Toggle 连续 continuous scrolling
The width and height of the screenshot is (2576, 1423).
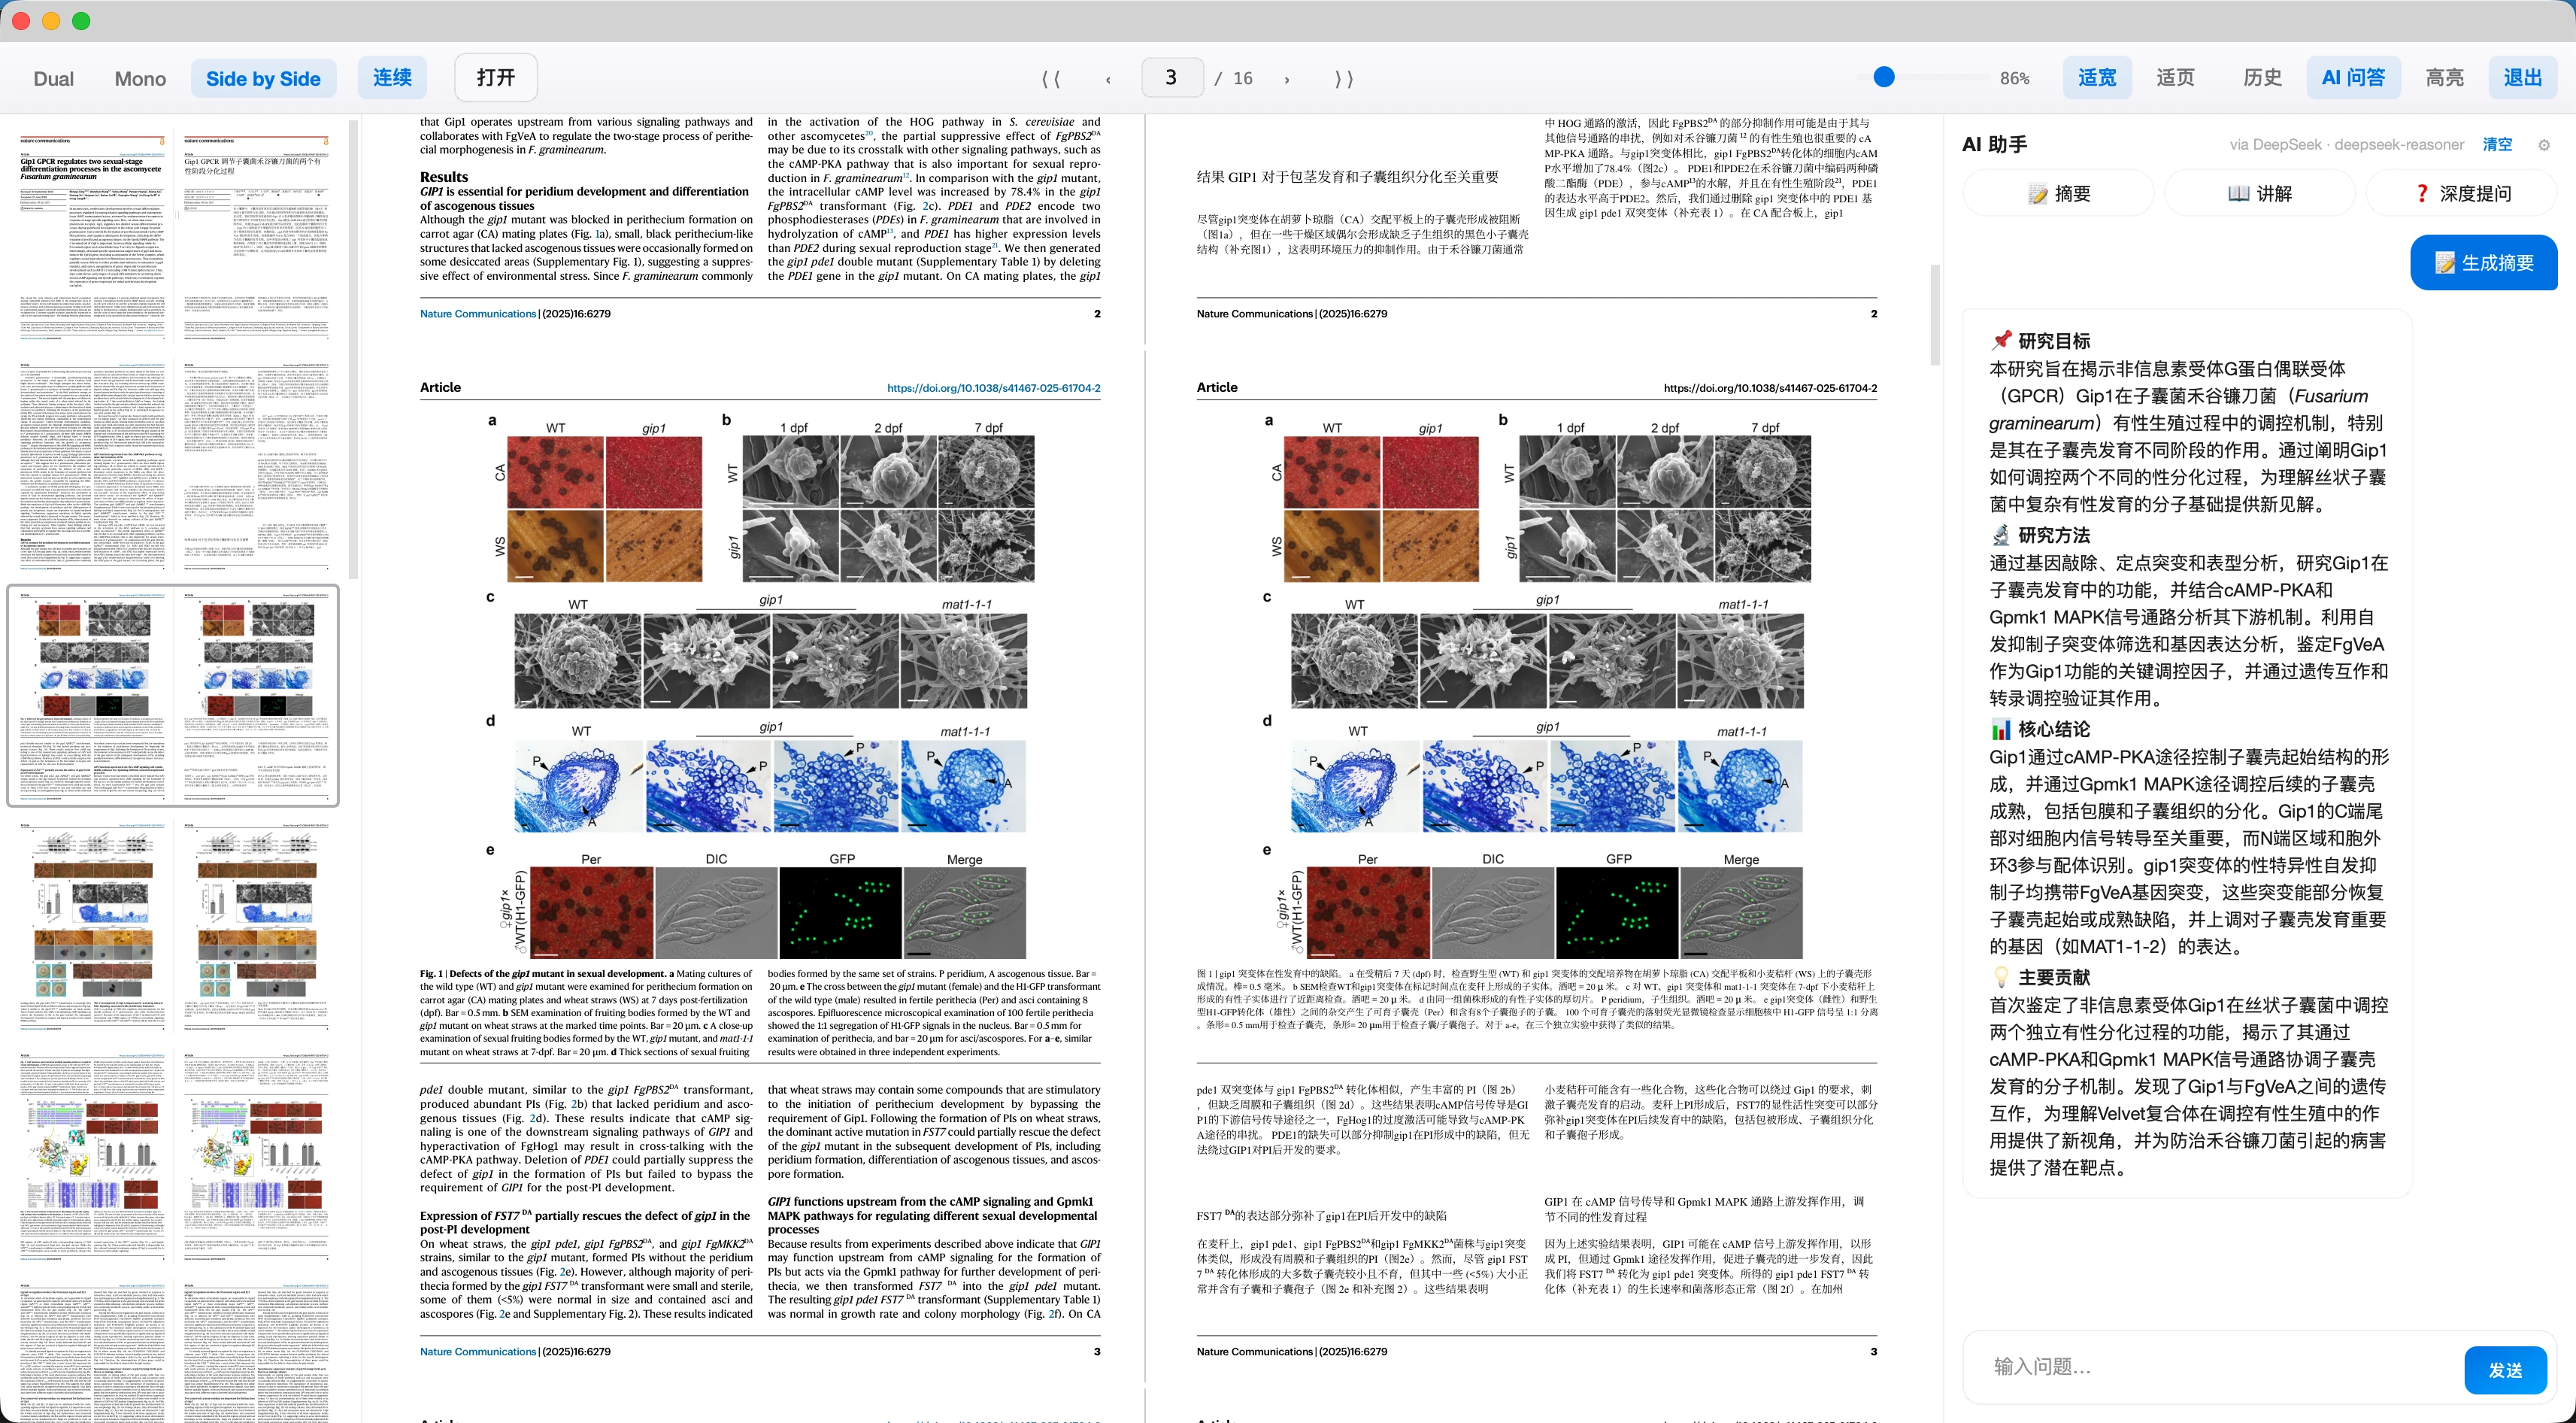[x=392, y=77]
